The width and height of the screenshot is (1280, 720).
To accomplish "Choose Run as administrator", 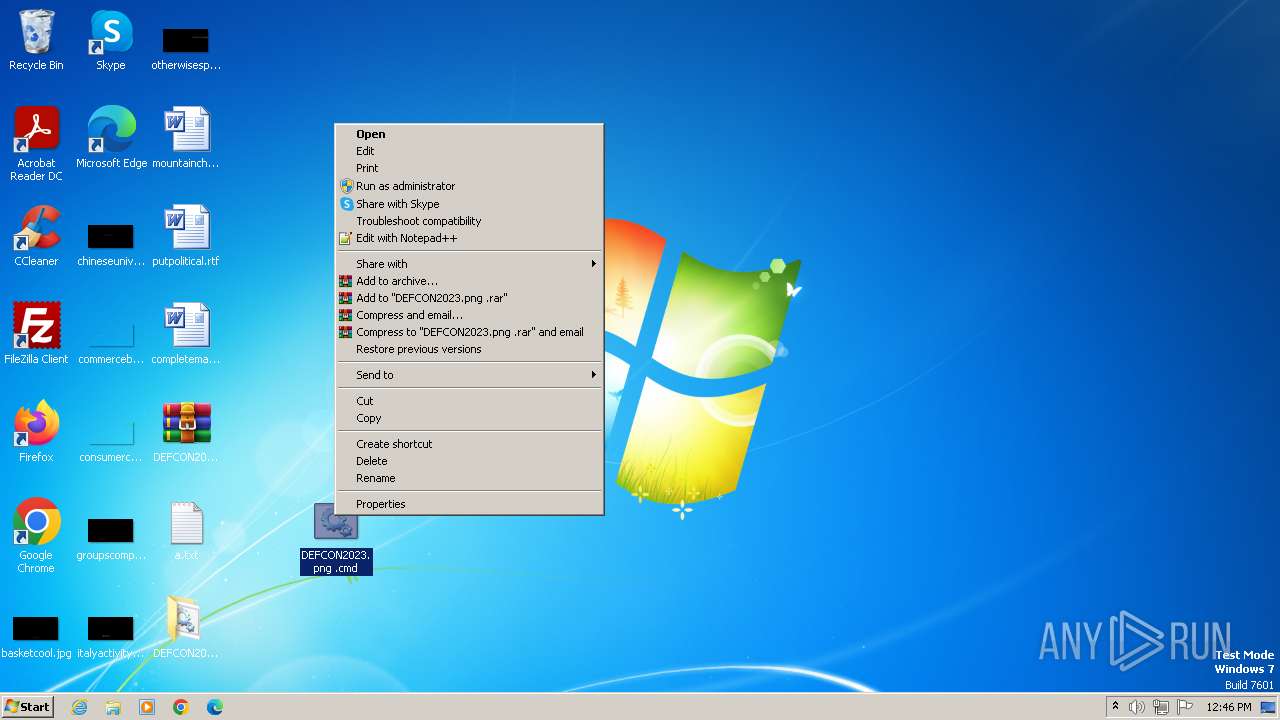I will (469, 186).
